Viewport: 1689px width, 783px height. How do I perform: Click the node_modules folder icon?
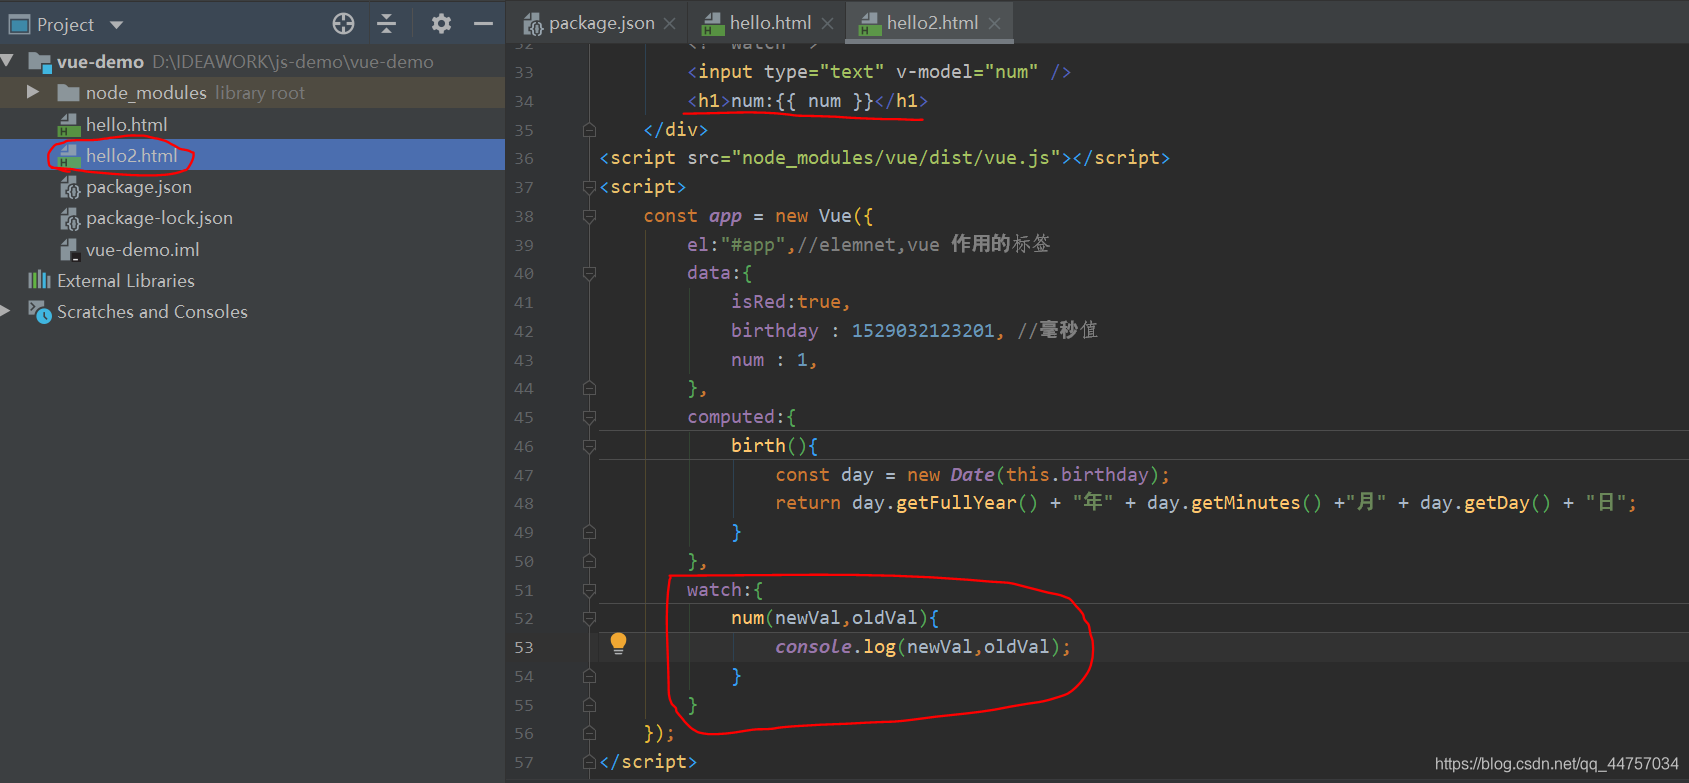[69, 93]
